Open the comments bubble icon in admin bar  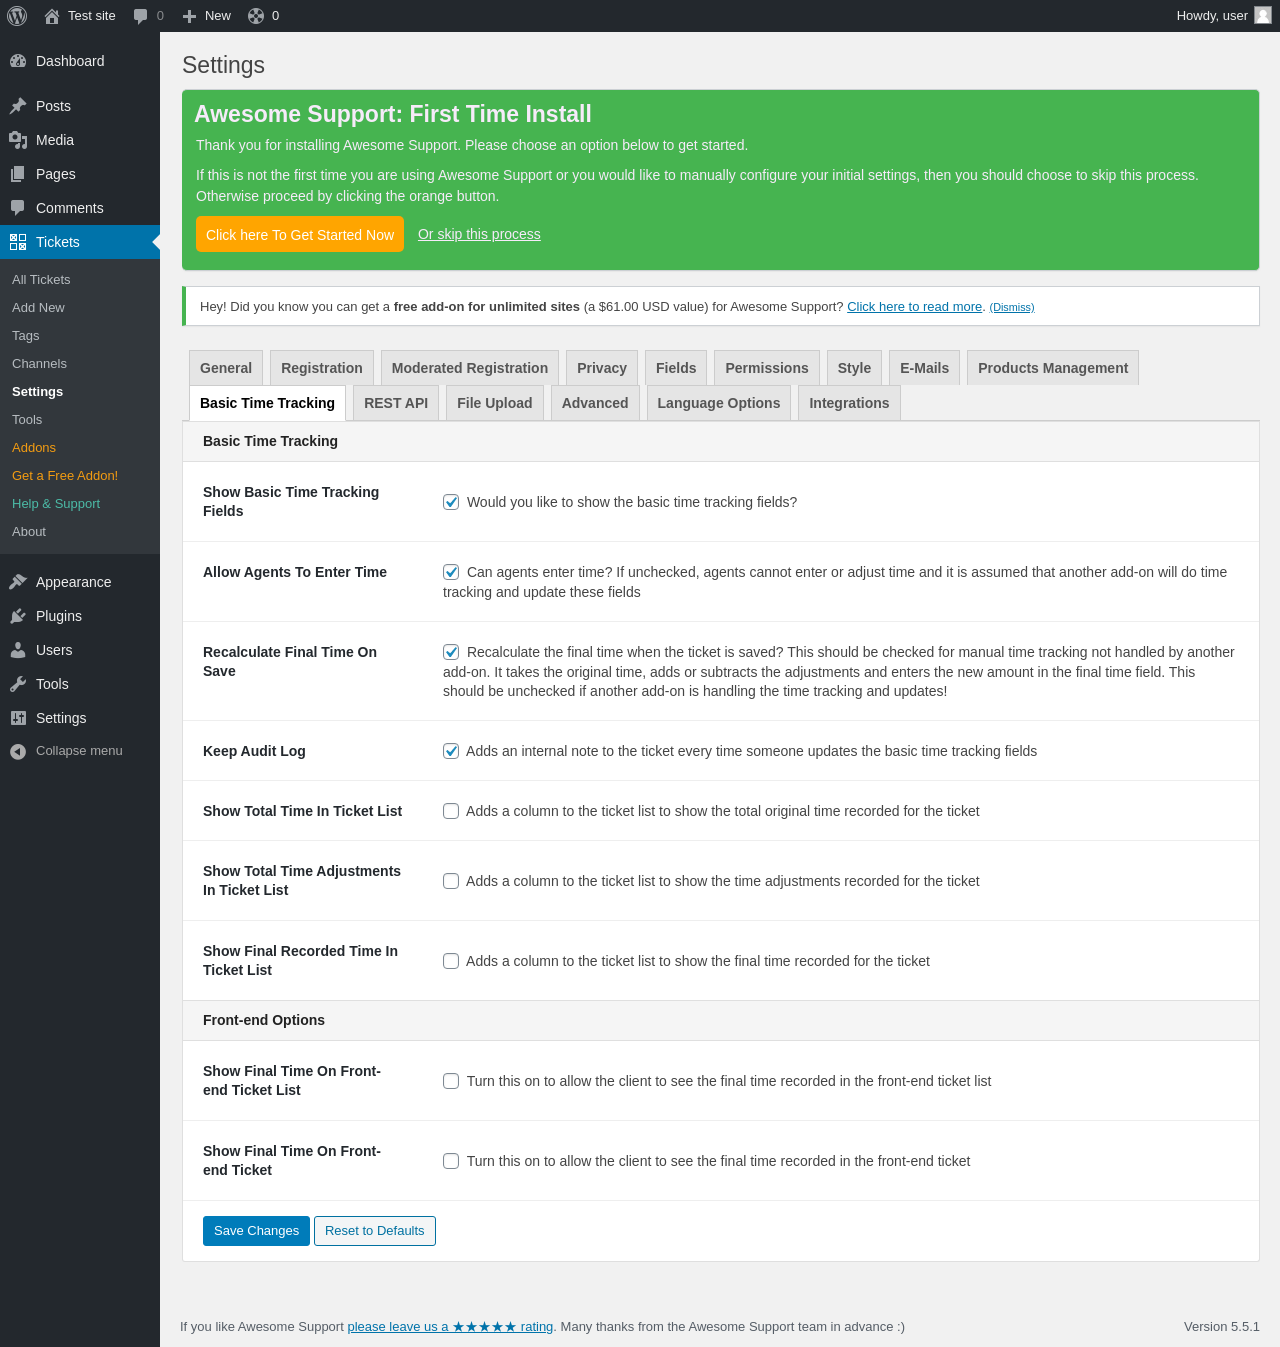click(x=141, y=16)
